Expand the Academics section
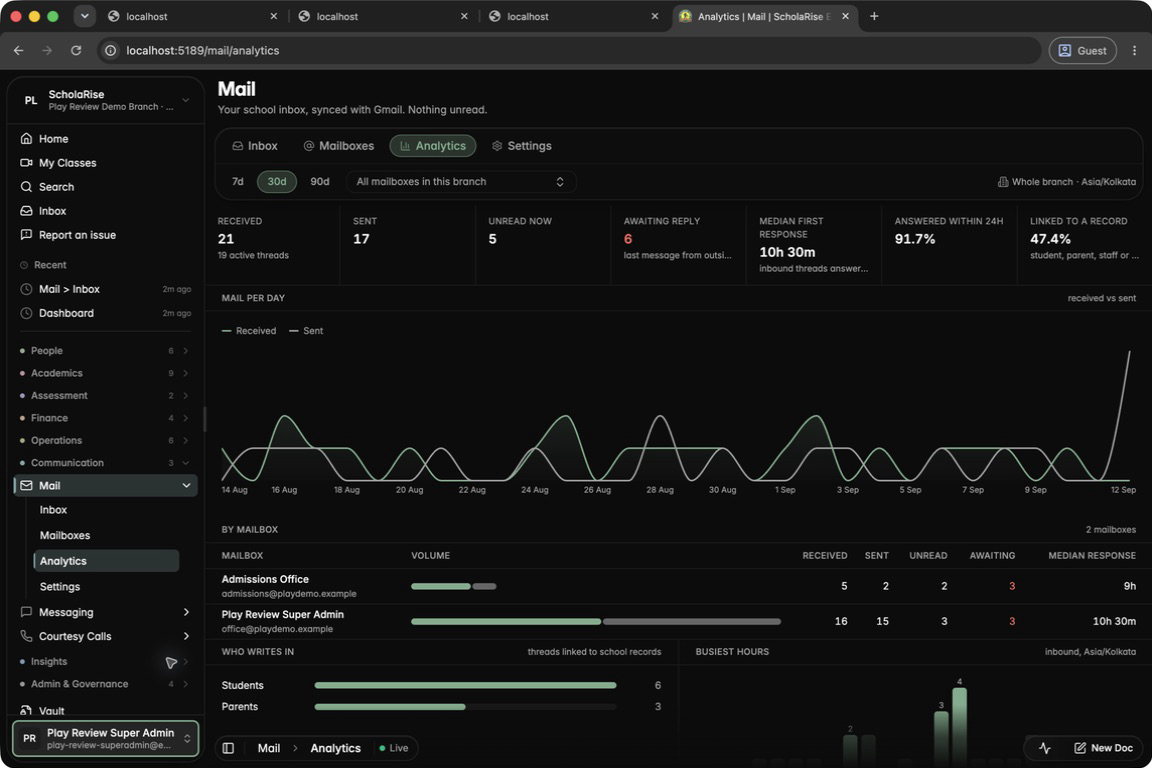This screenshot has width=1152, height=768. tap(105, 373)
